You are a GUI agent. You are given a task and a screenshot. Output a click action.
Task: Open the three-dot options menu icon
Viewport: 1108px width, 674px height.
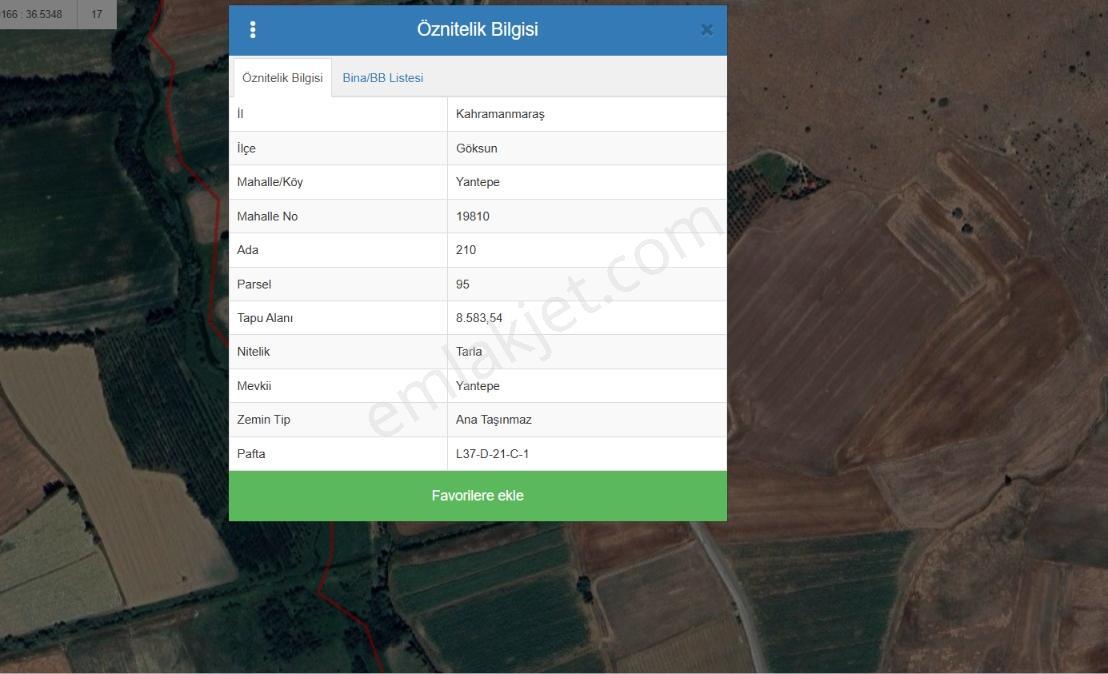click(x=252, y=30)
